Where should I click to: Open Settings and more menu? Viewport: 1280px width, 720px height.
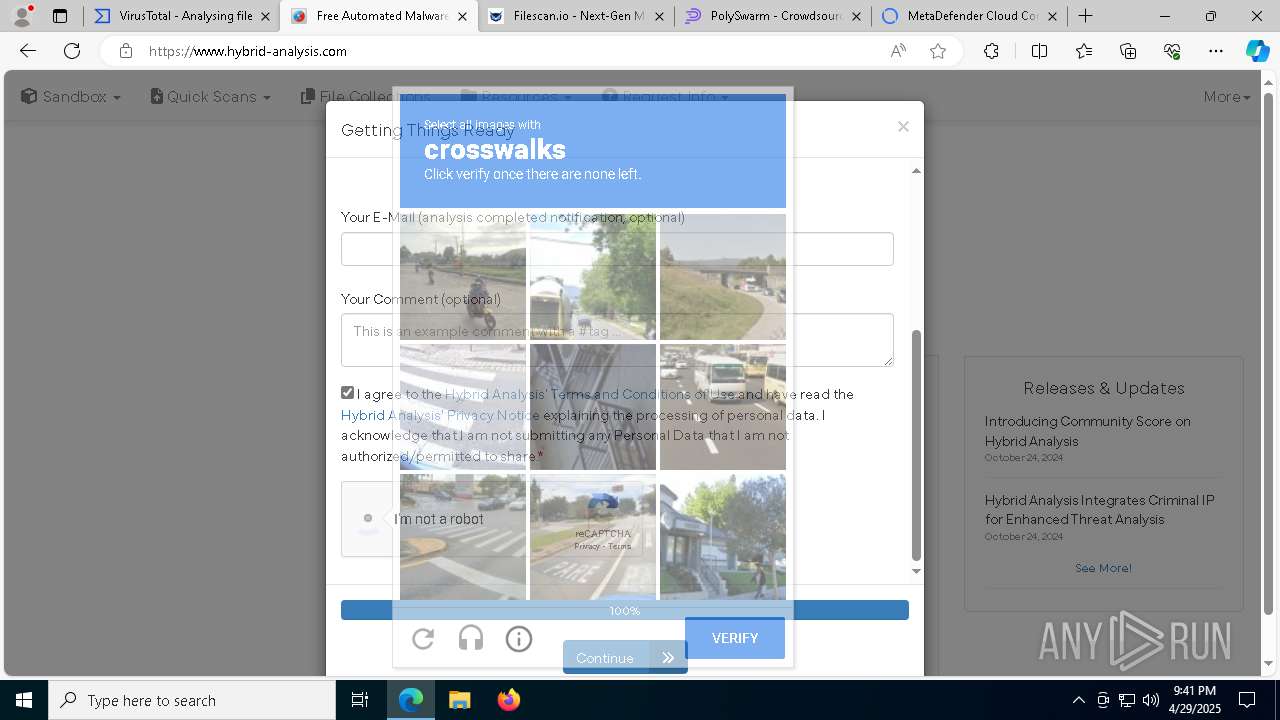(1216, 51)
